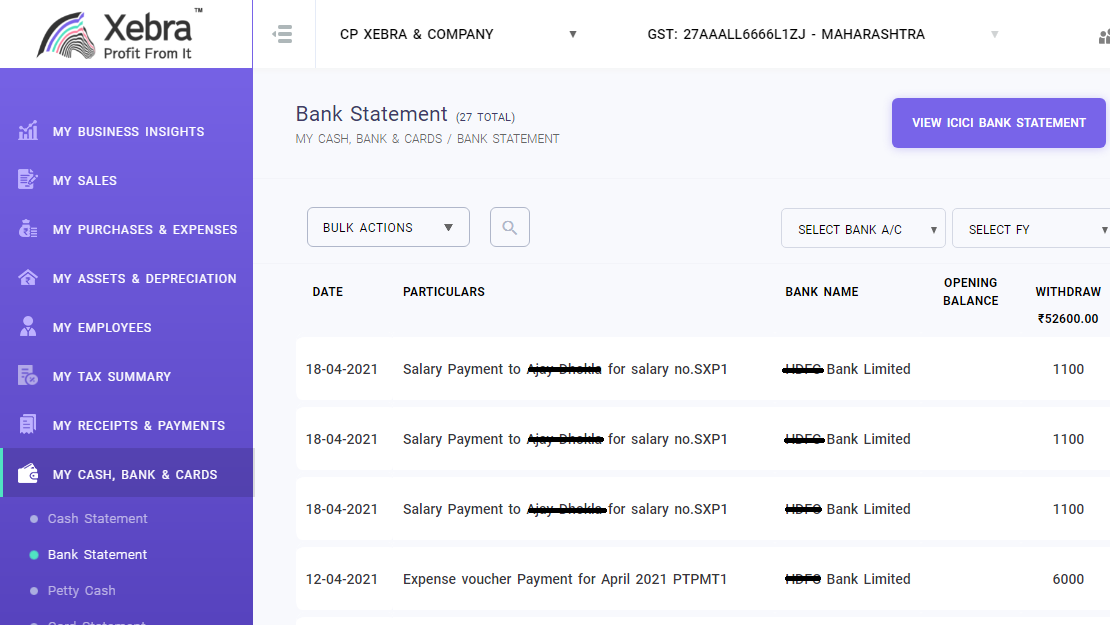Select the My Business Insights icon
The width and height of the screenshot is (1110, 625).
click(x=27, y=131)
